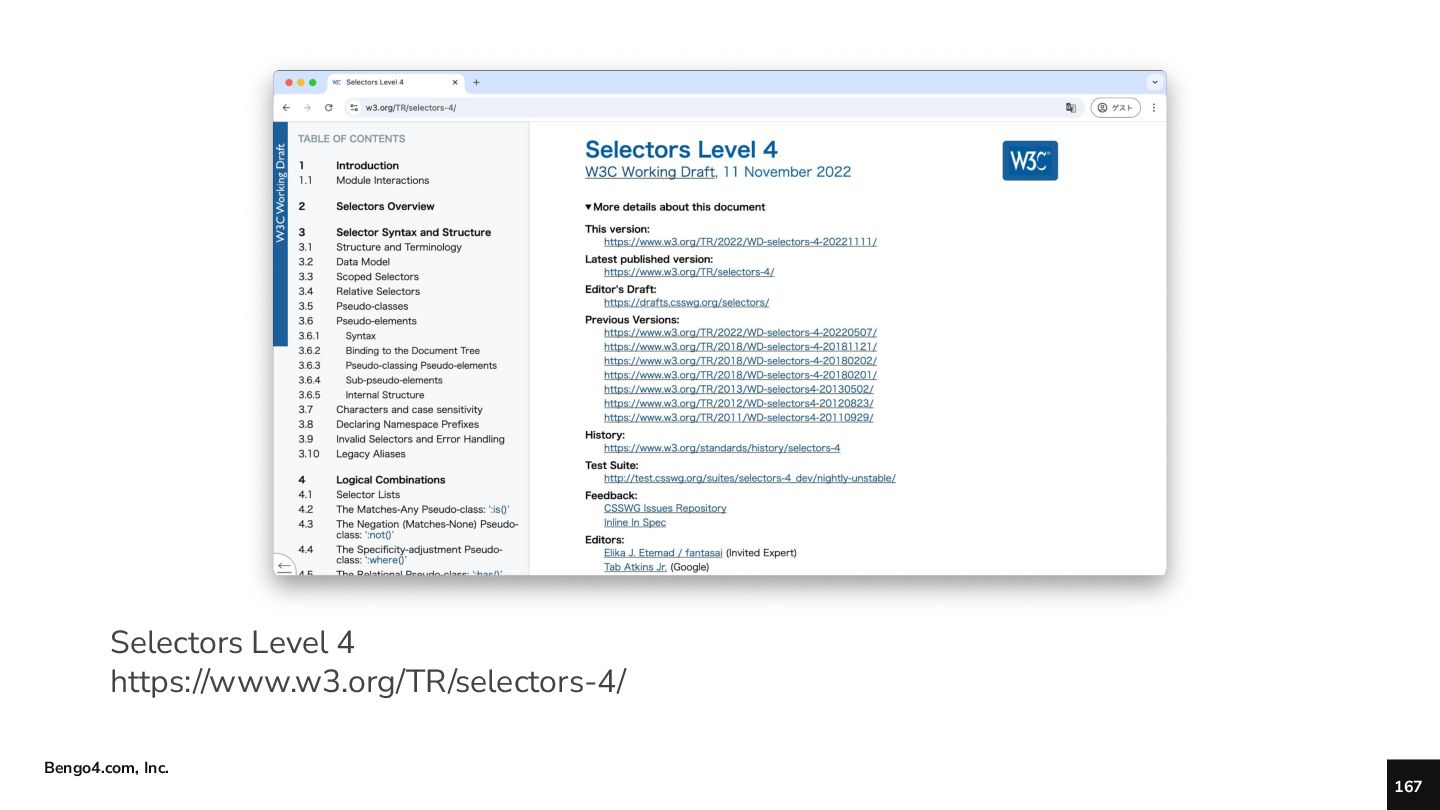1440x810 pixels.
Task: Open the standards history selectors-4 link
Action: click(x=722, y=448)
